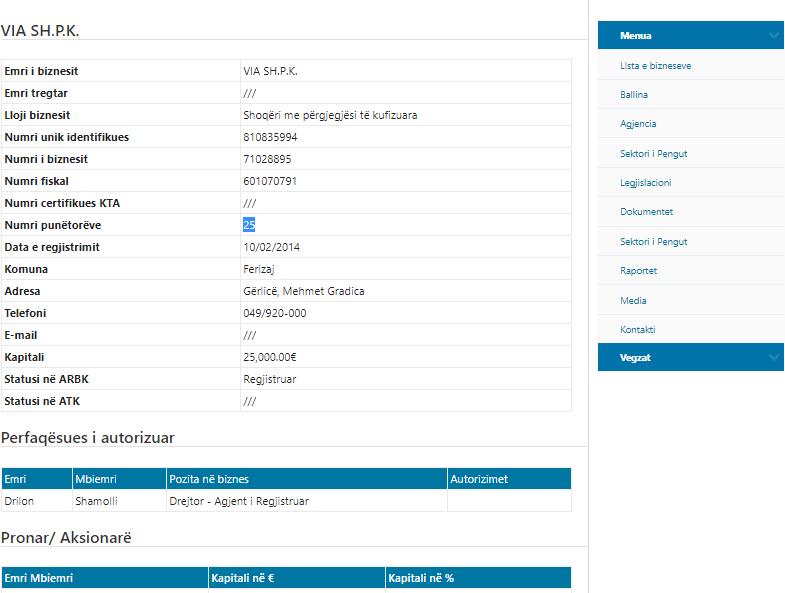Click the Drilon name cell
The height and width of the screenshot is (593, 785).
(x=20, y=501)
